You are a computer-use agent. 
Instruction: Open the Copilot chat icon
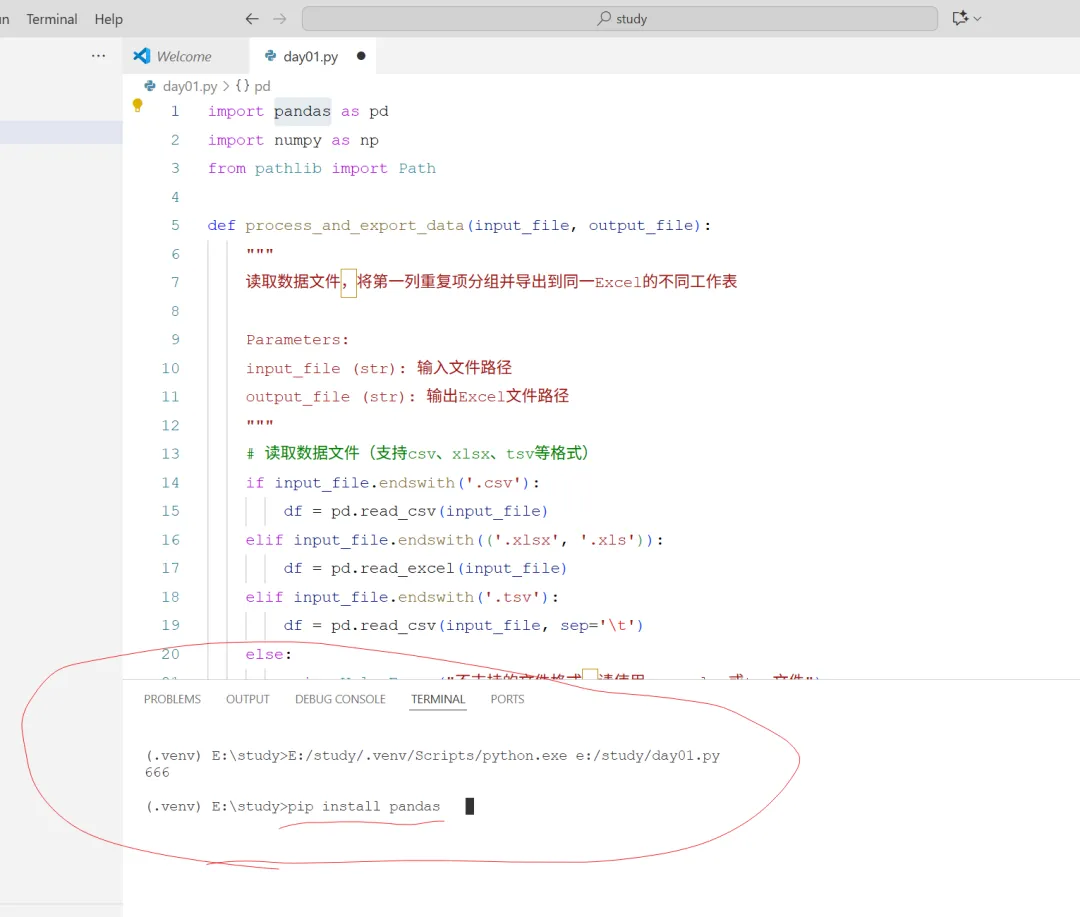(960, 19)
